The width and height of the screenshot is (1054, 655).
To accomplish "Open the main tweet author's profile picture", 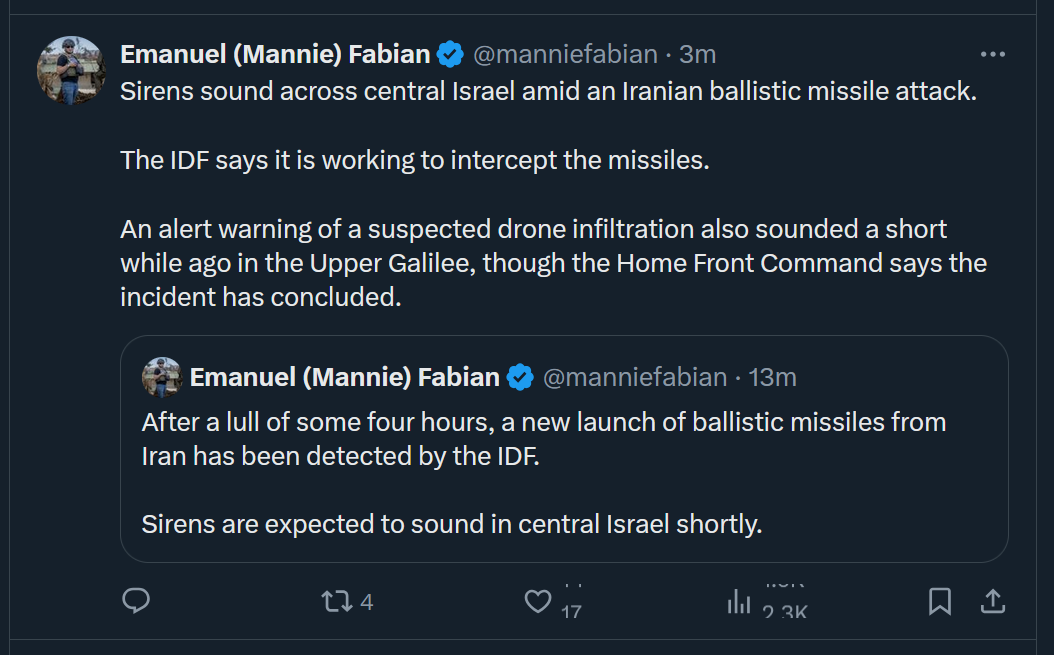I will click(71, 70).
